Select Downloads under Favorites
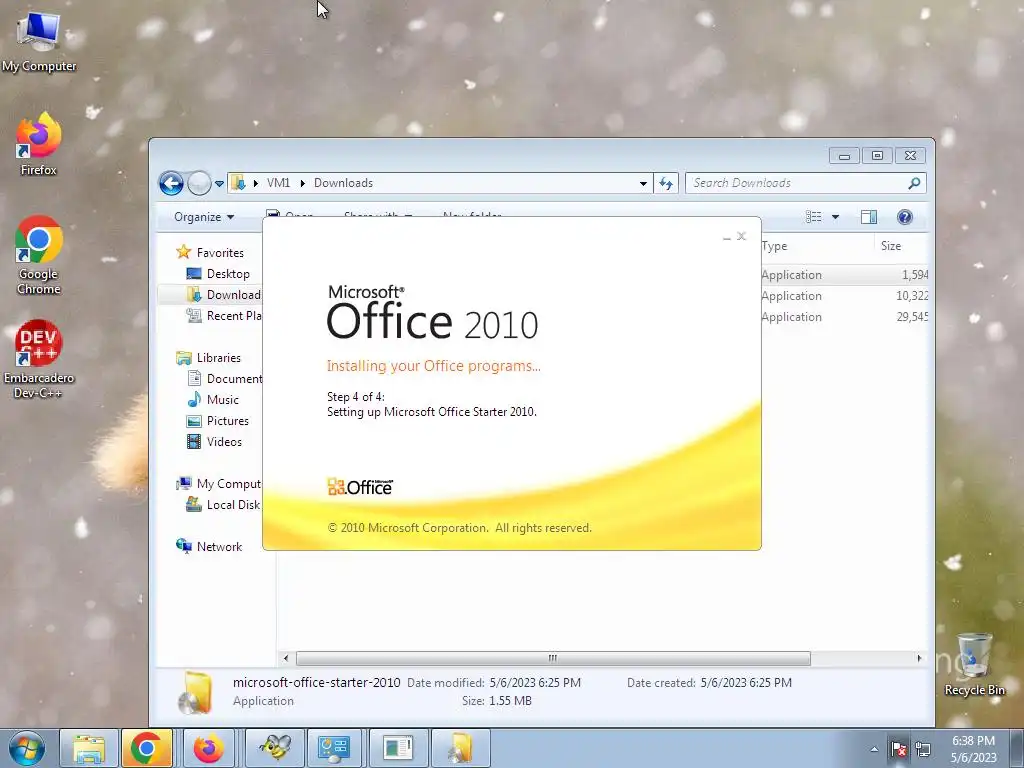Image resolution: width=1024 pixels, height=768 pixels. 223,295
